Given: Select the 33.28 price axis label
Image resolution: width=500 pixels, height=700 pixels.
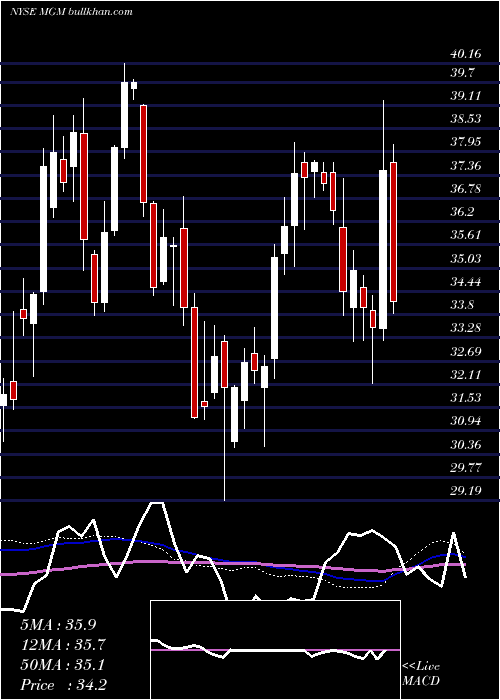Looking at the screenshot, I should [x=466, y=328].
